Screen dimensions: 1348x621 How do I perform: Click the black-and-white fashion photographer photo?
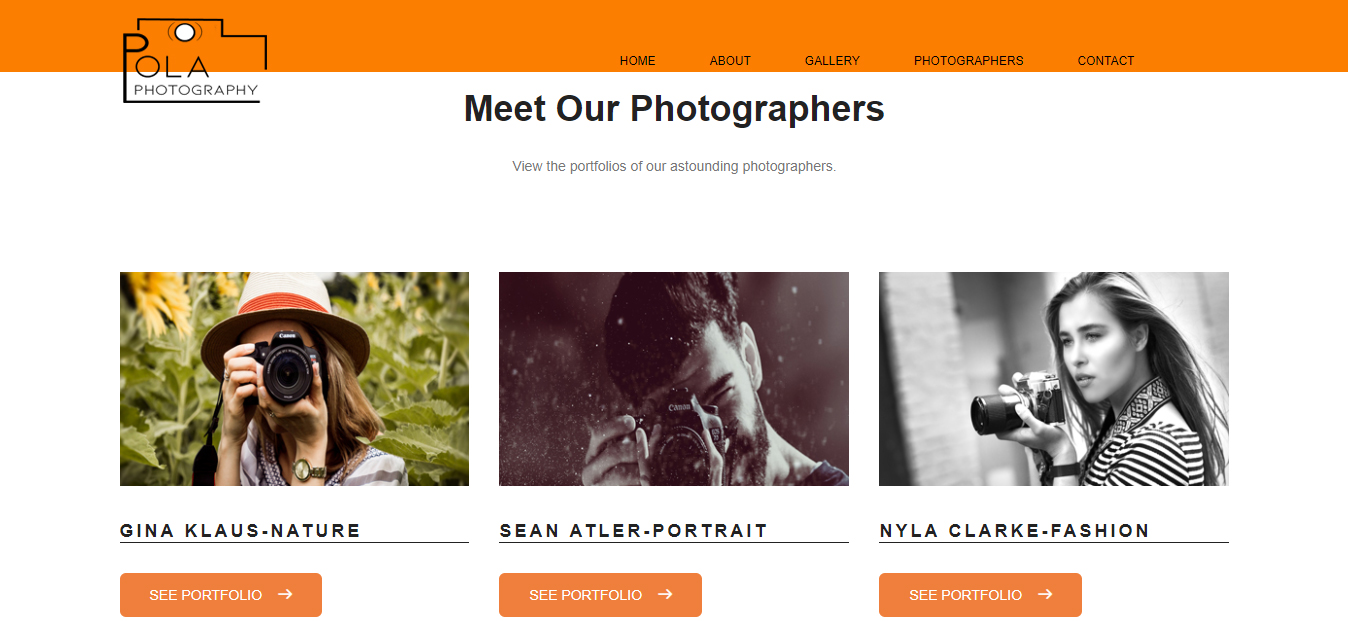tap(1054, 379)
